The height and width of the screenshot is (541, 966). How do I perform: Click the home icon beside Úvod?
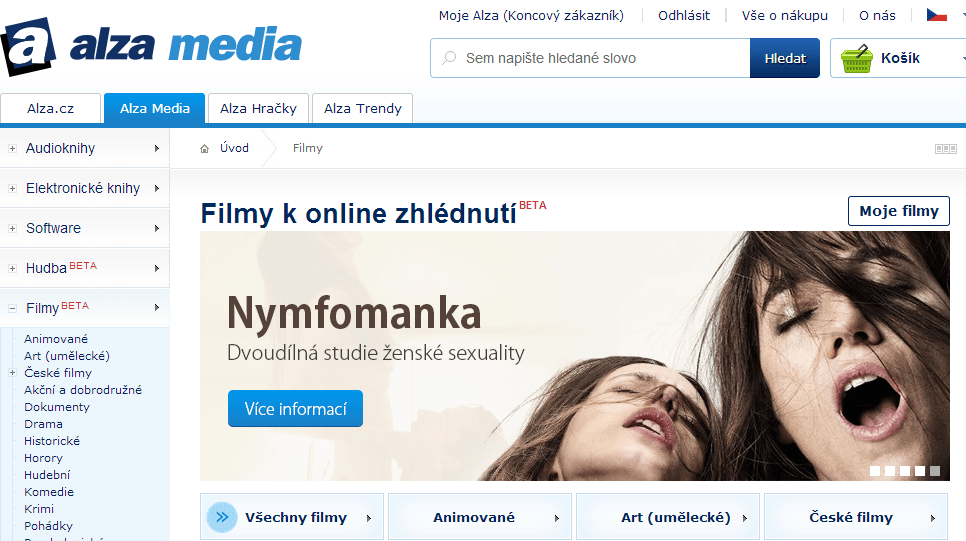[x=205, y=148]
